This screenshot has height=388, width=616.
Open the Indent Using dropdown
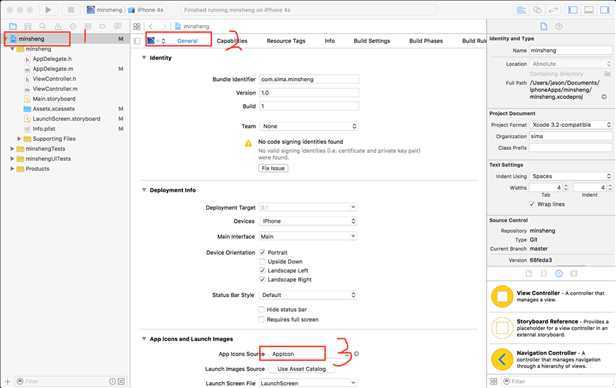point(571,176)
